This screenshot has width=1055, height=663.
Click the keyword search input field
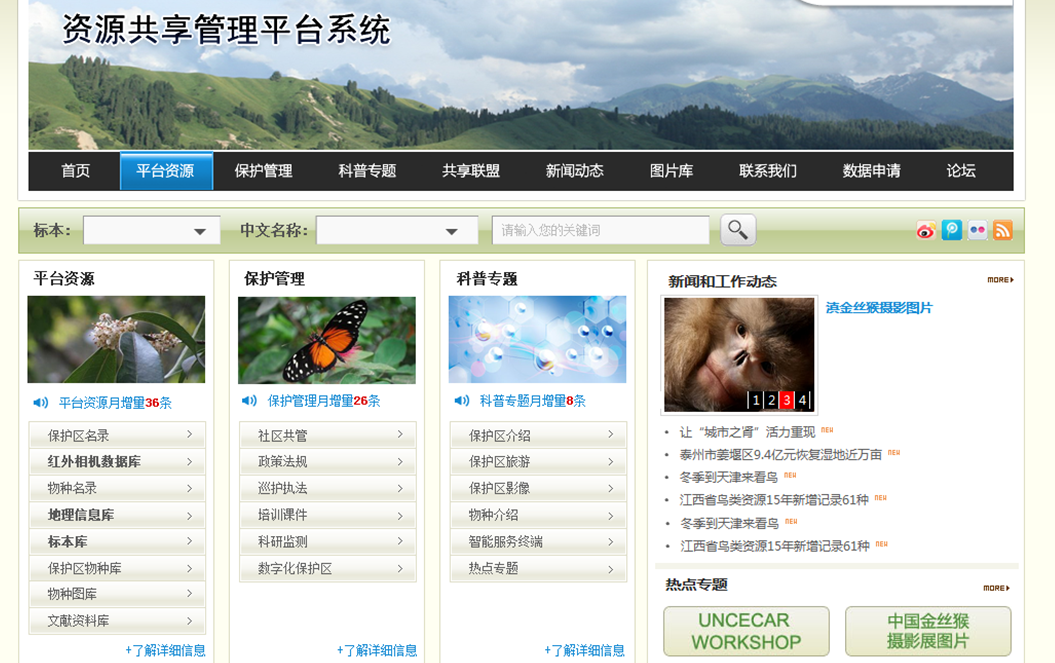[600, 230]
